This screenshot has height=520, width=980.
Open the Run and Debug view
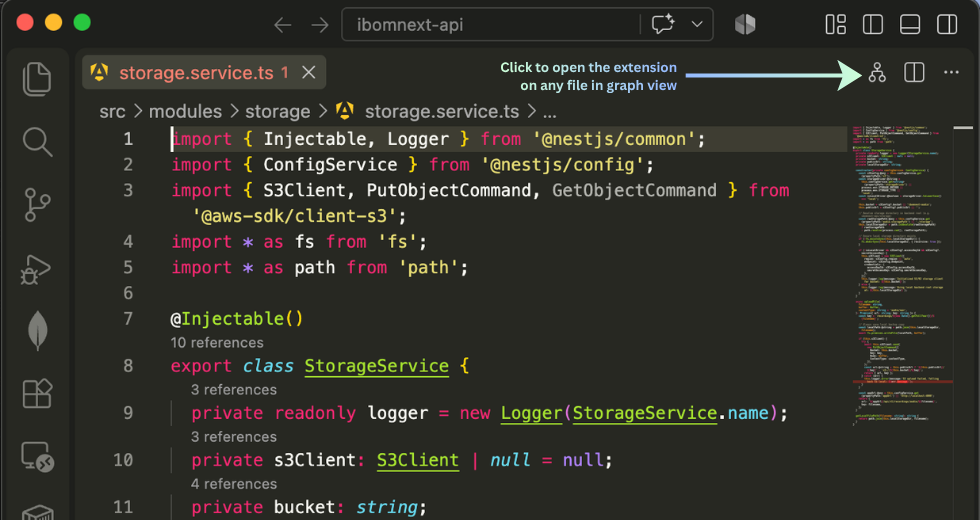[36, 269]
